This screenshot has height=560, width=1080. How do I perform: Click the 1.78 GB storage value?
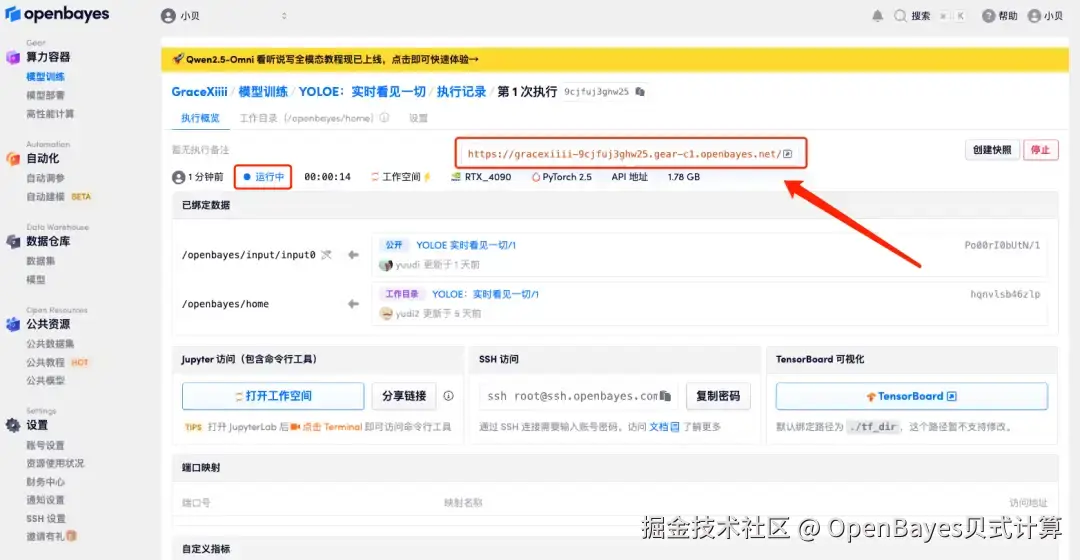coord(683,177)
